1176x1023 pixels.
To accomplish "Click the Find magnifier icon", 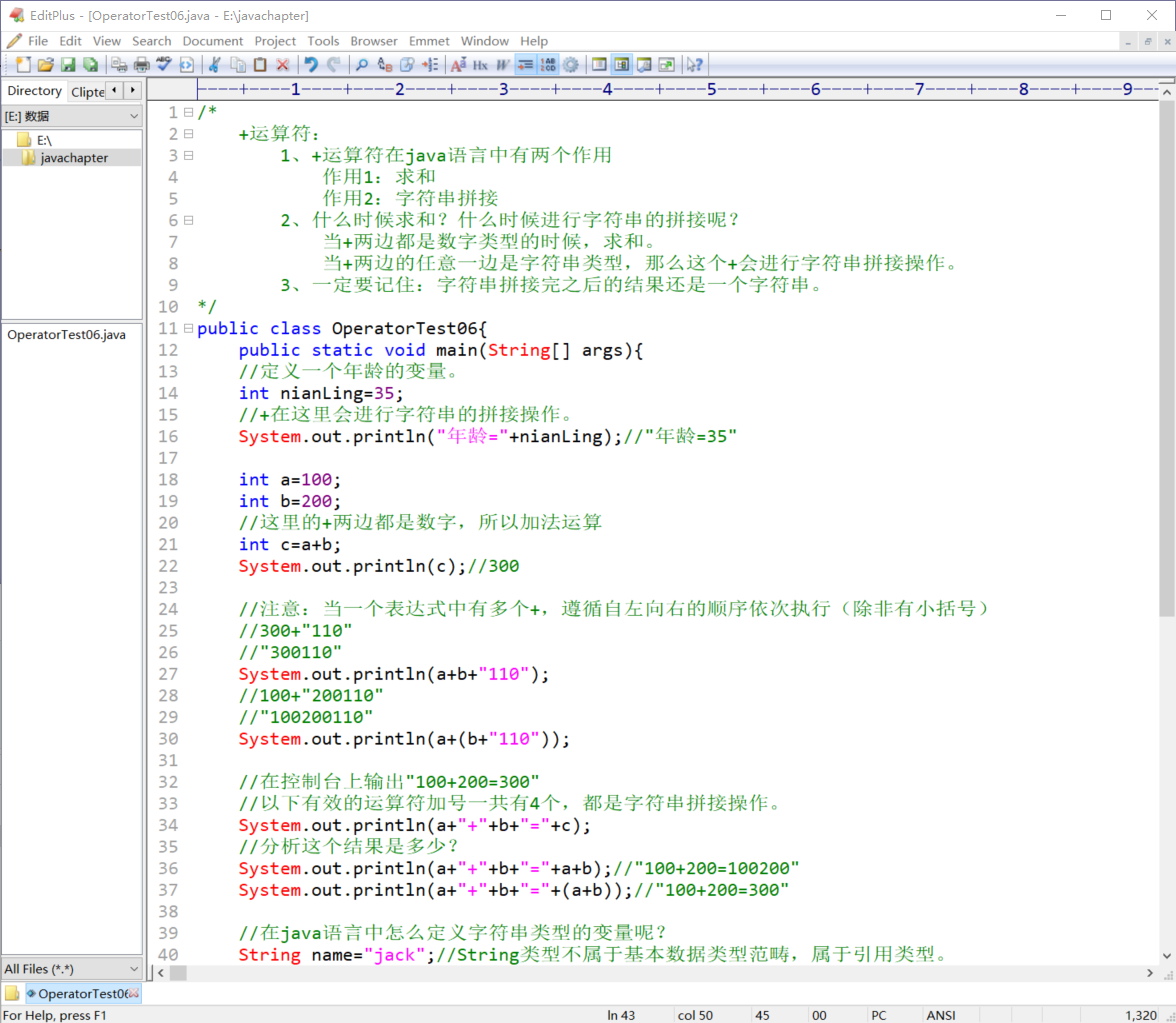I will (x=362, y=65).
